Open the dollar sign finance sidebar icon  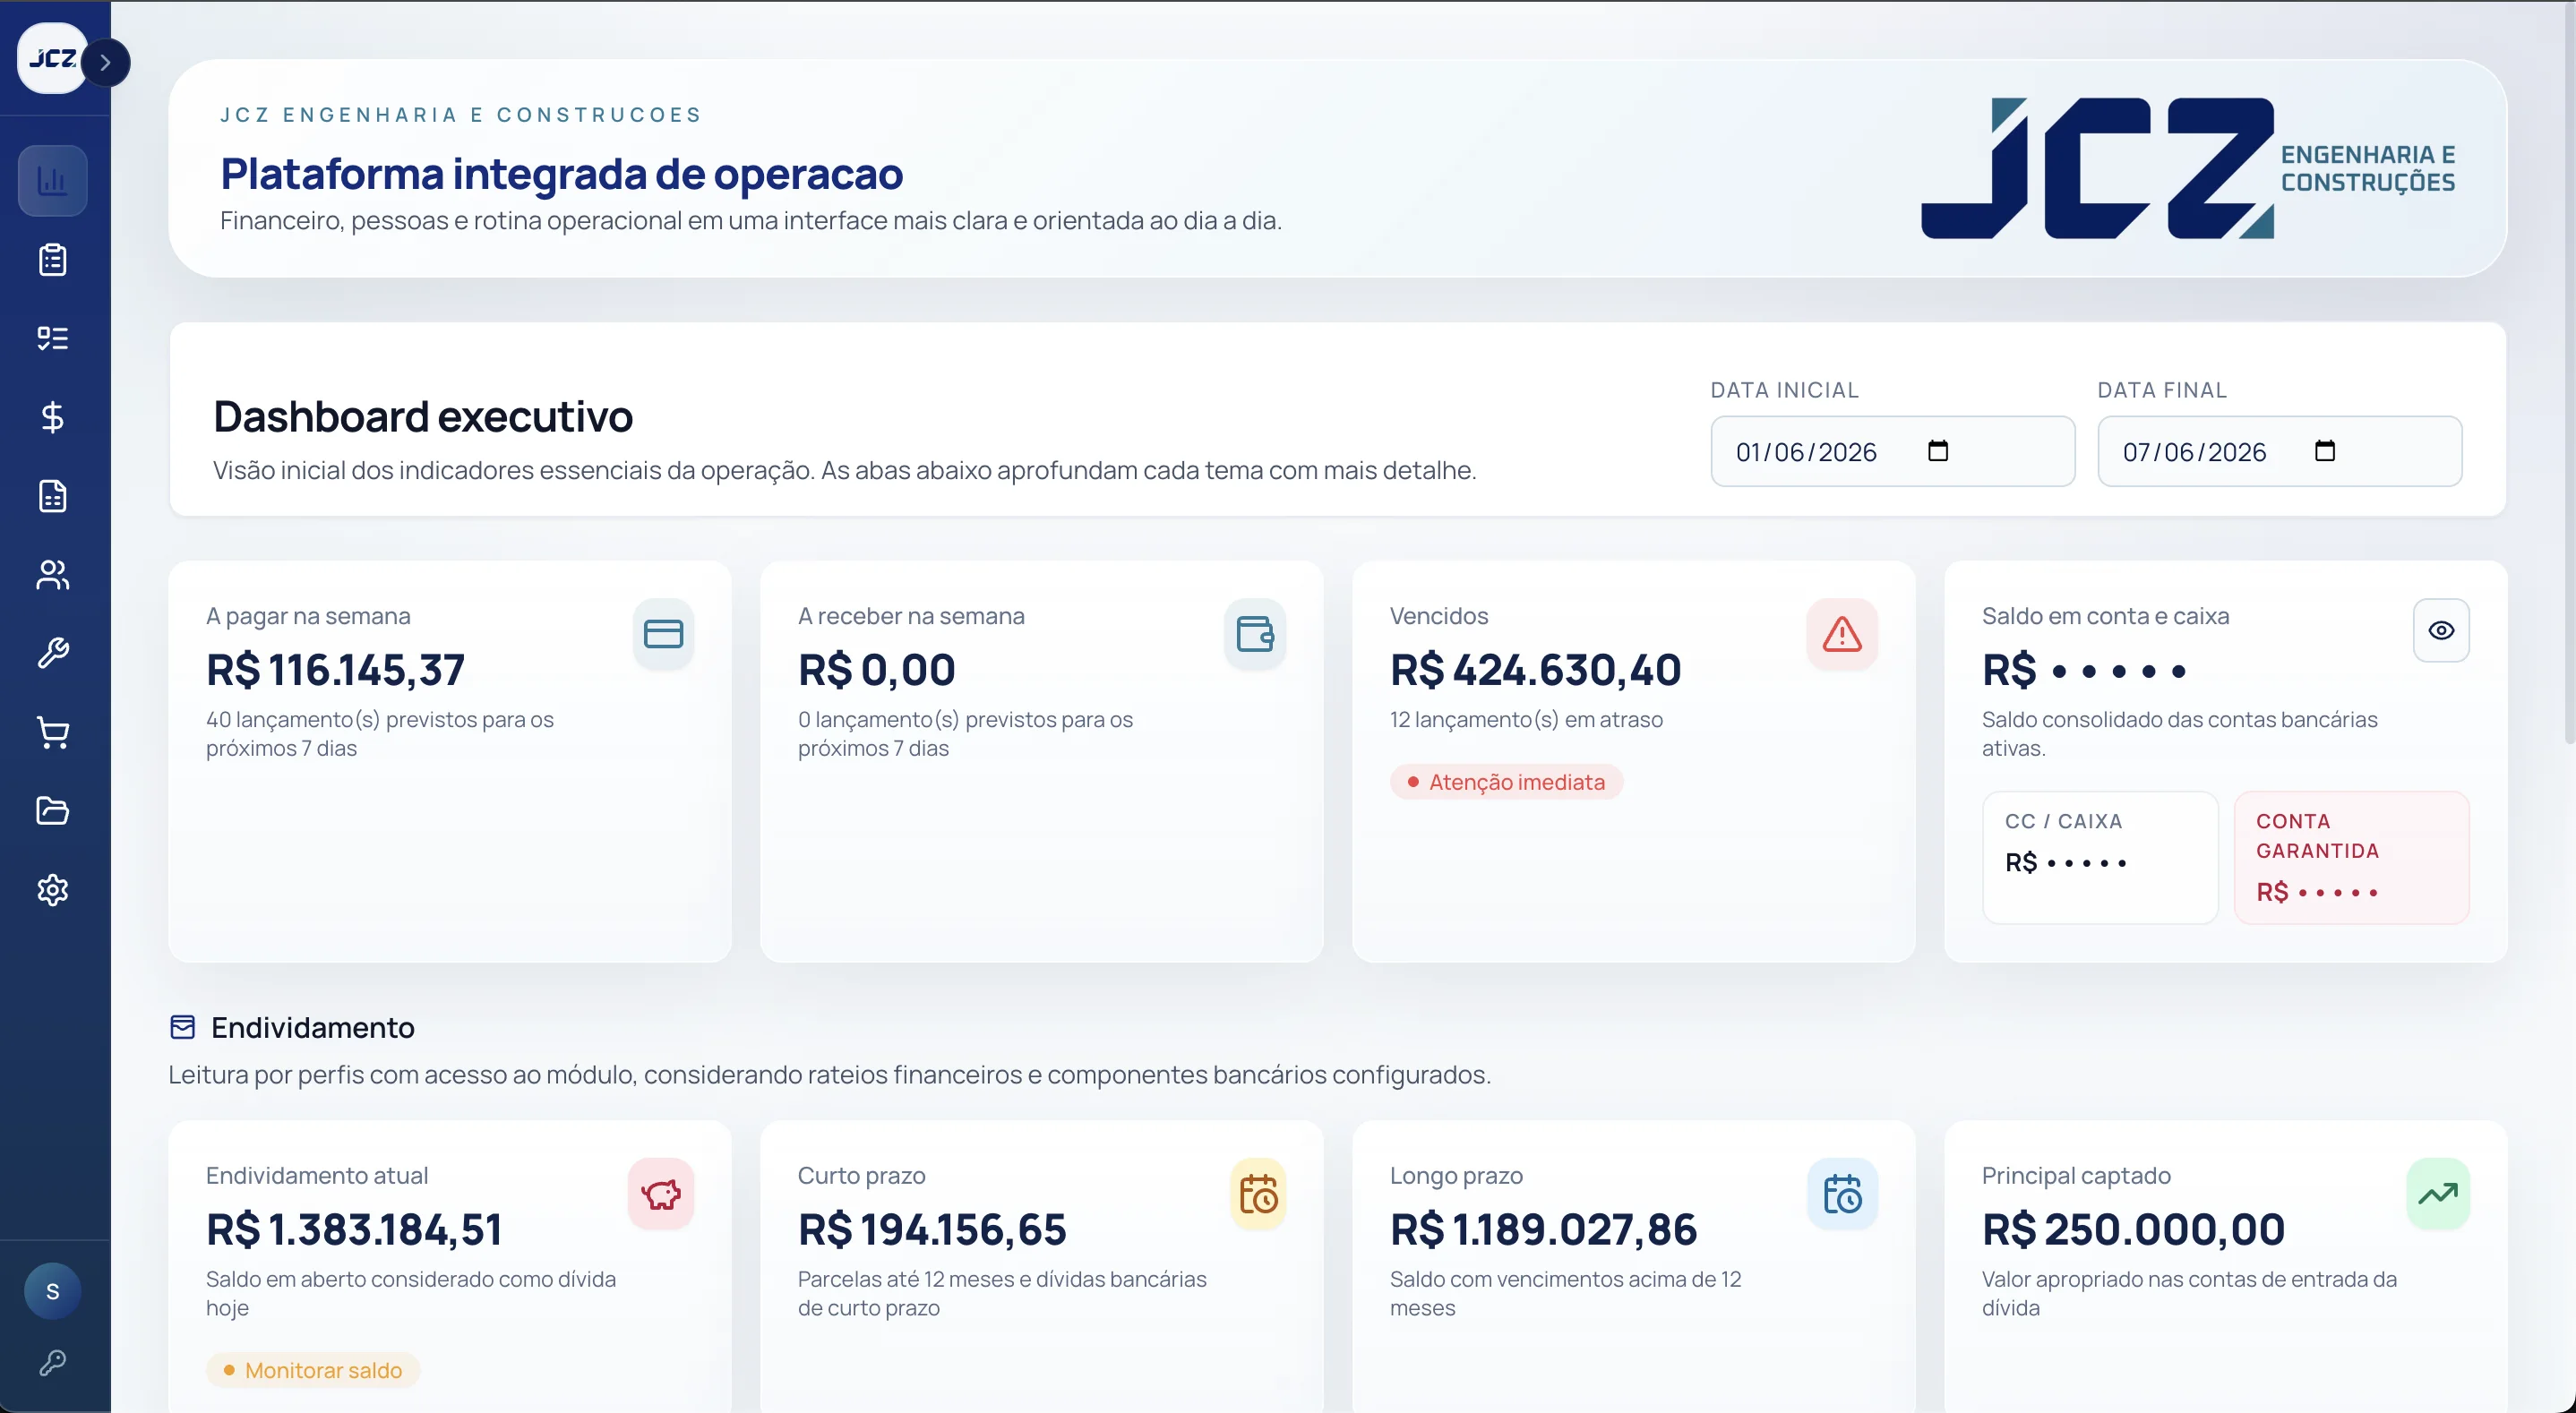[x=52, y=417]
